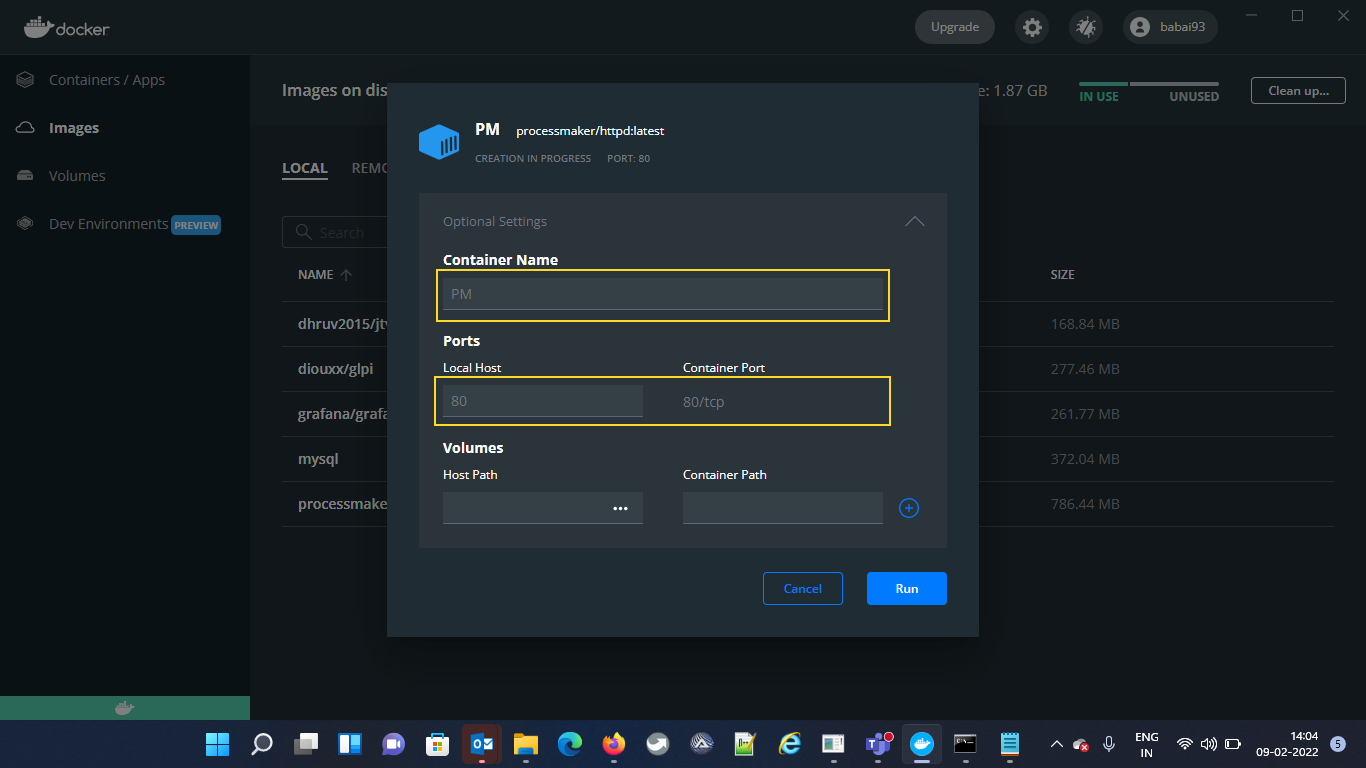
Task: Click the microphone tray icon
Action: pos(1109,744)
